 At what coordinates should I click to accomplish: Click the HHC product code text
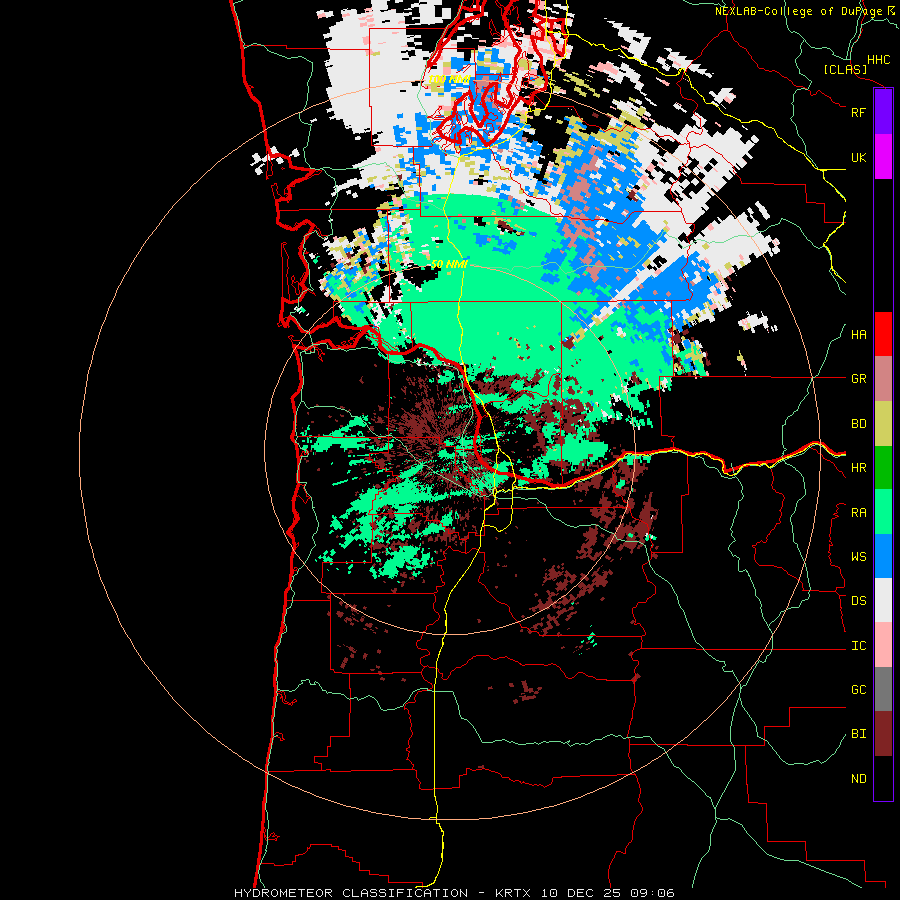[878, 60]
